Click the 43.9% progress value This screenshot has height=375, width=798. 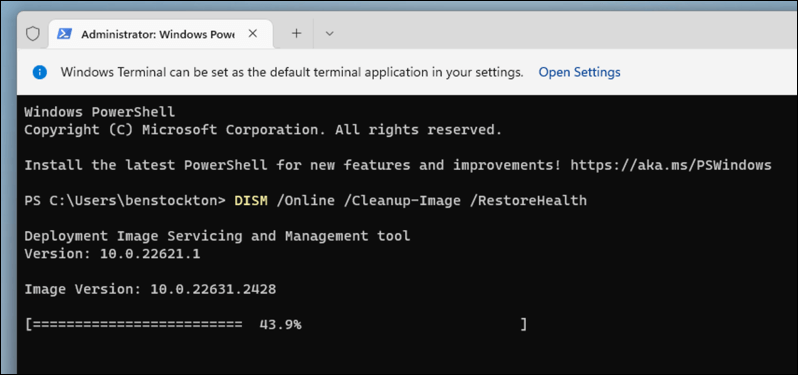pyautogui.click(x=280, y=325)
